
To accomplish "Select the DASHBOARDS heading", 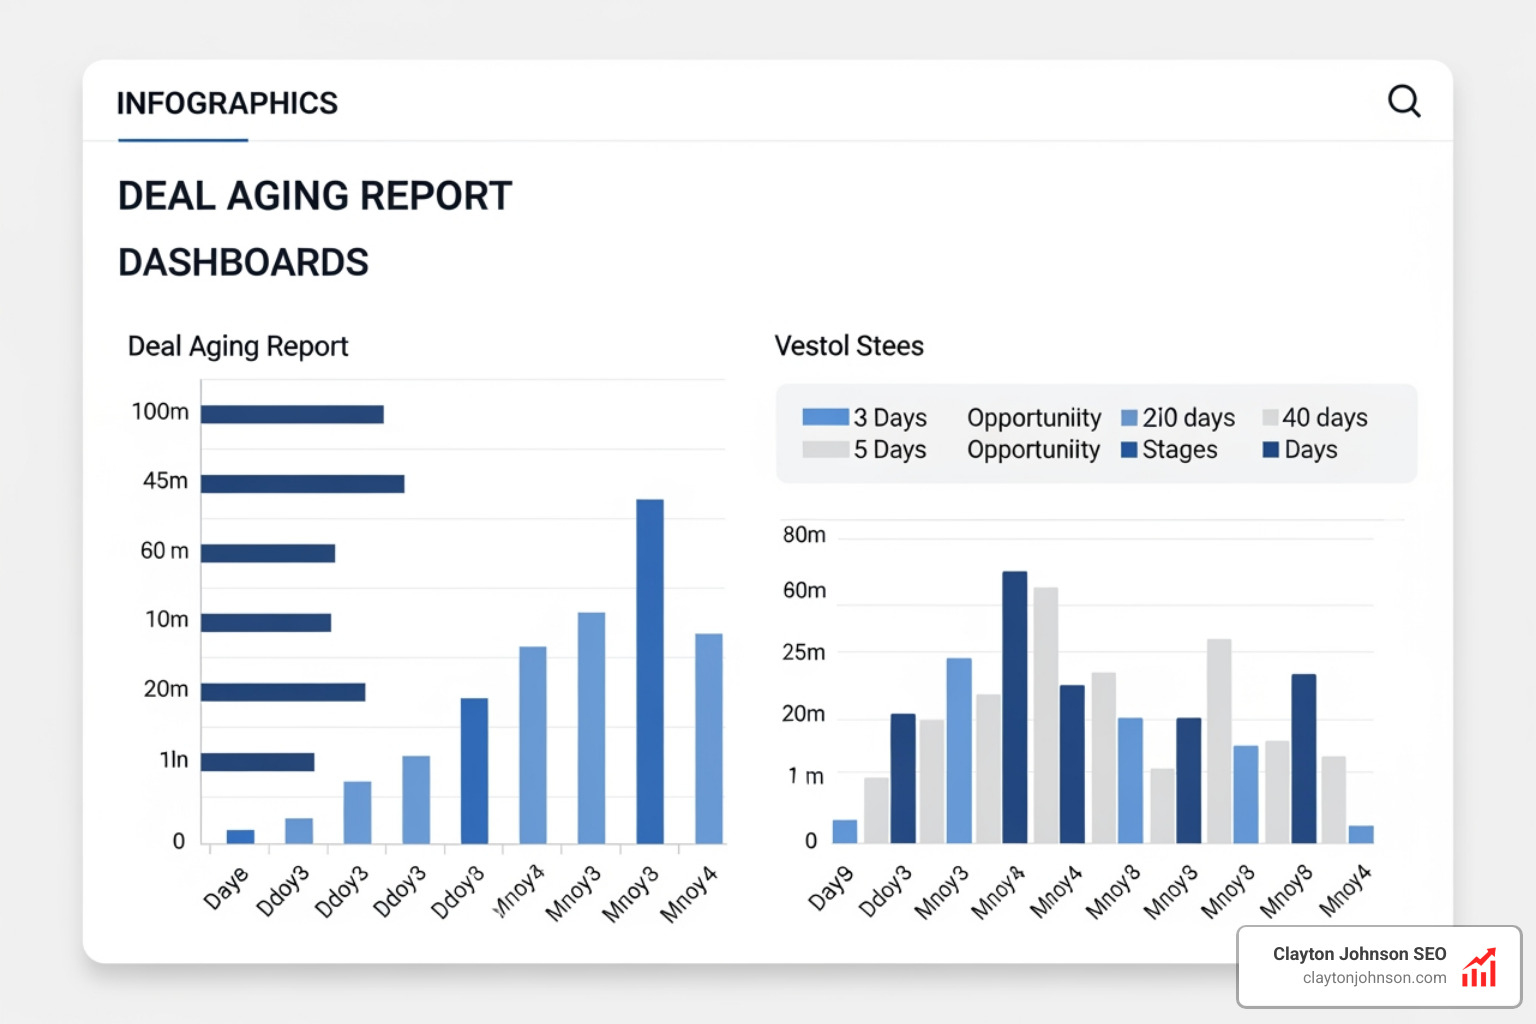I will pos(243,262).
